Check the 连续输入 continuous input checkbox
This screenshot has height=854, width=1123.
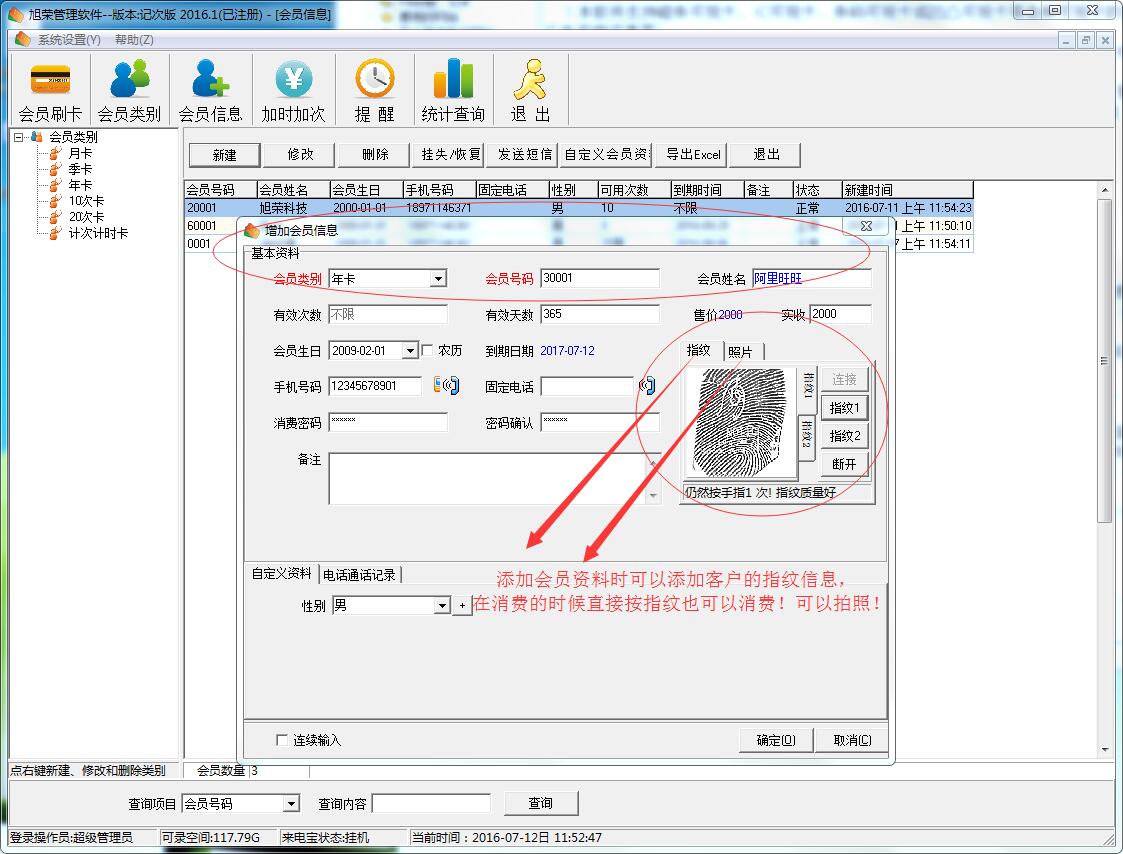tap(282, 740)
